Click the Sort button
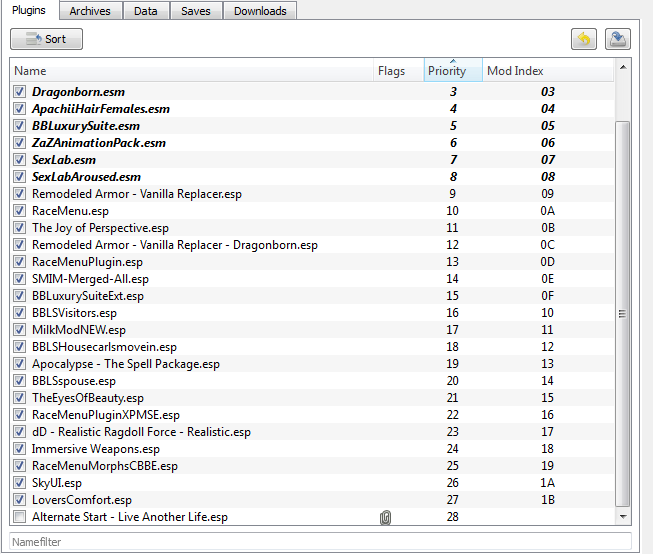 [x=46, y=39]
